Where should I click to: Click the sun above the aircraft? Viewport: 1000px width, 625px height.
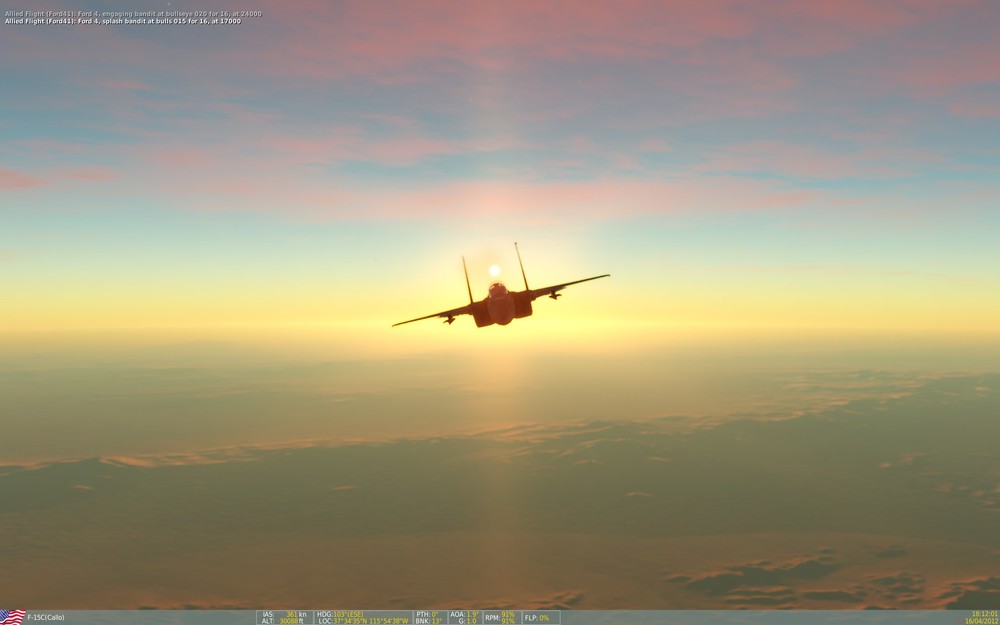coord(494,270)
